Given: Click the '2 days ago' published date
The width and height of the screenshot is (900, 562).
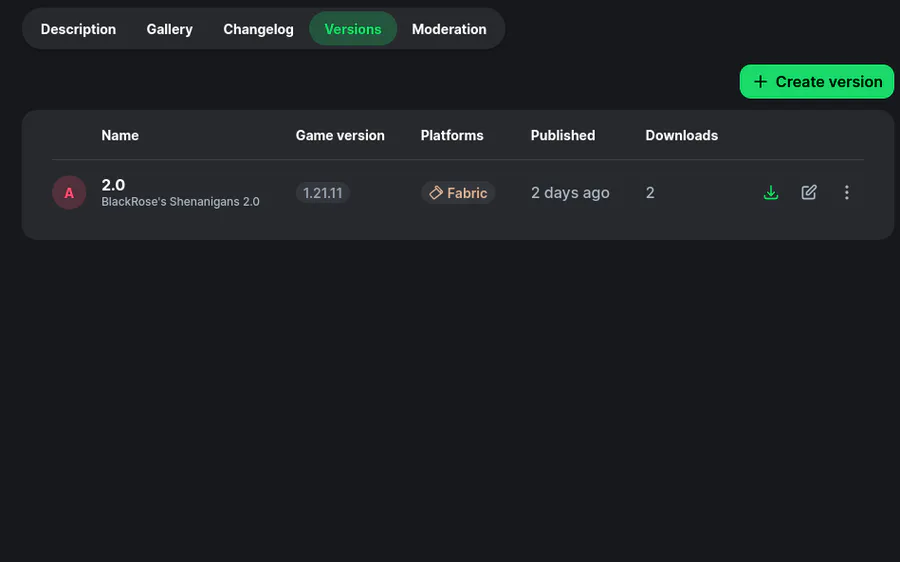Looking at the screenshot, I should pyautogui.click(x=570, y=193).
